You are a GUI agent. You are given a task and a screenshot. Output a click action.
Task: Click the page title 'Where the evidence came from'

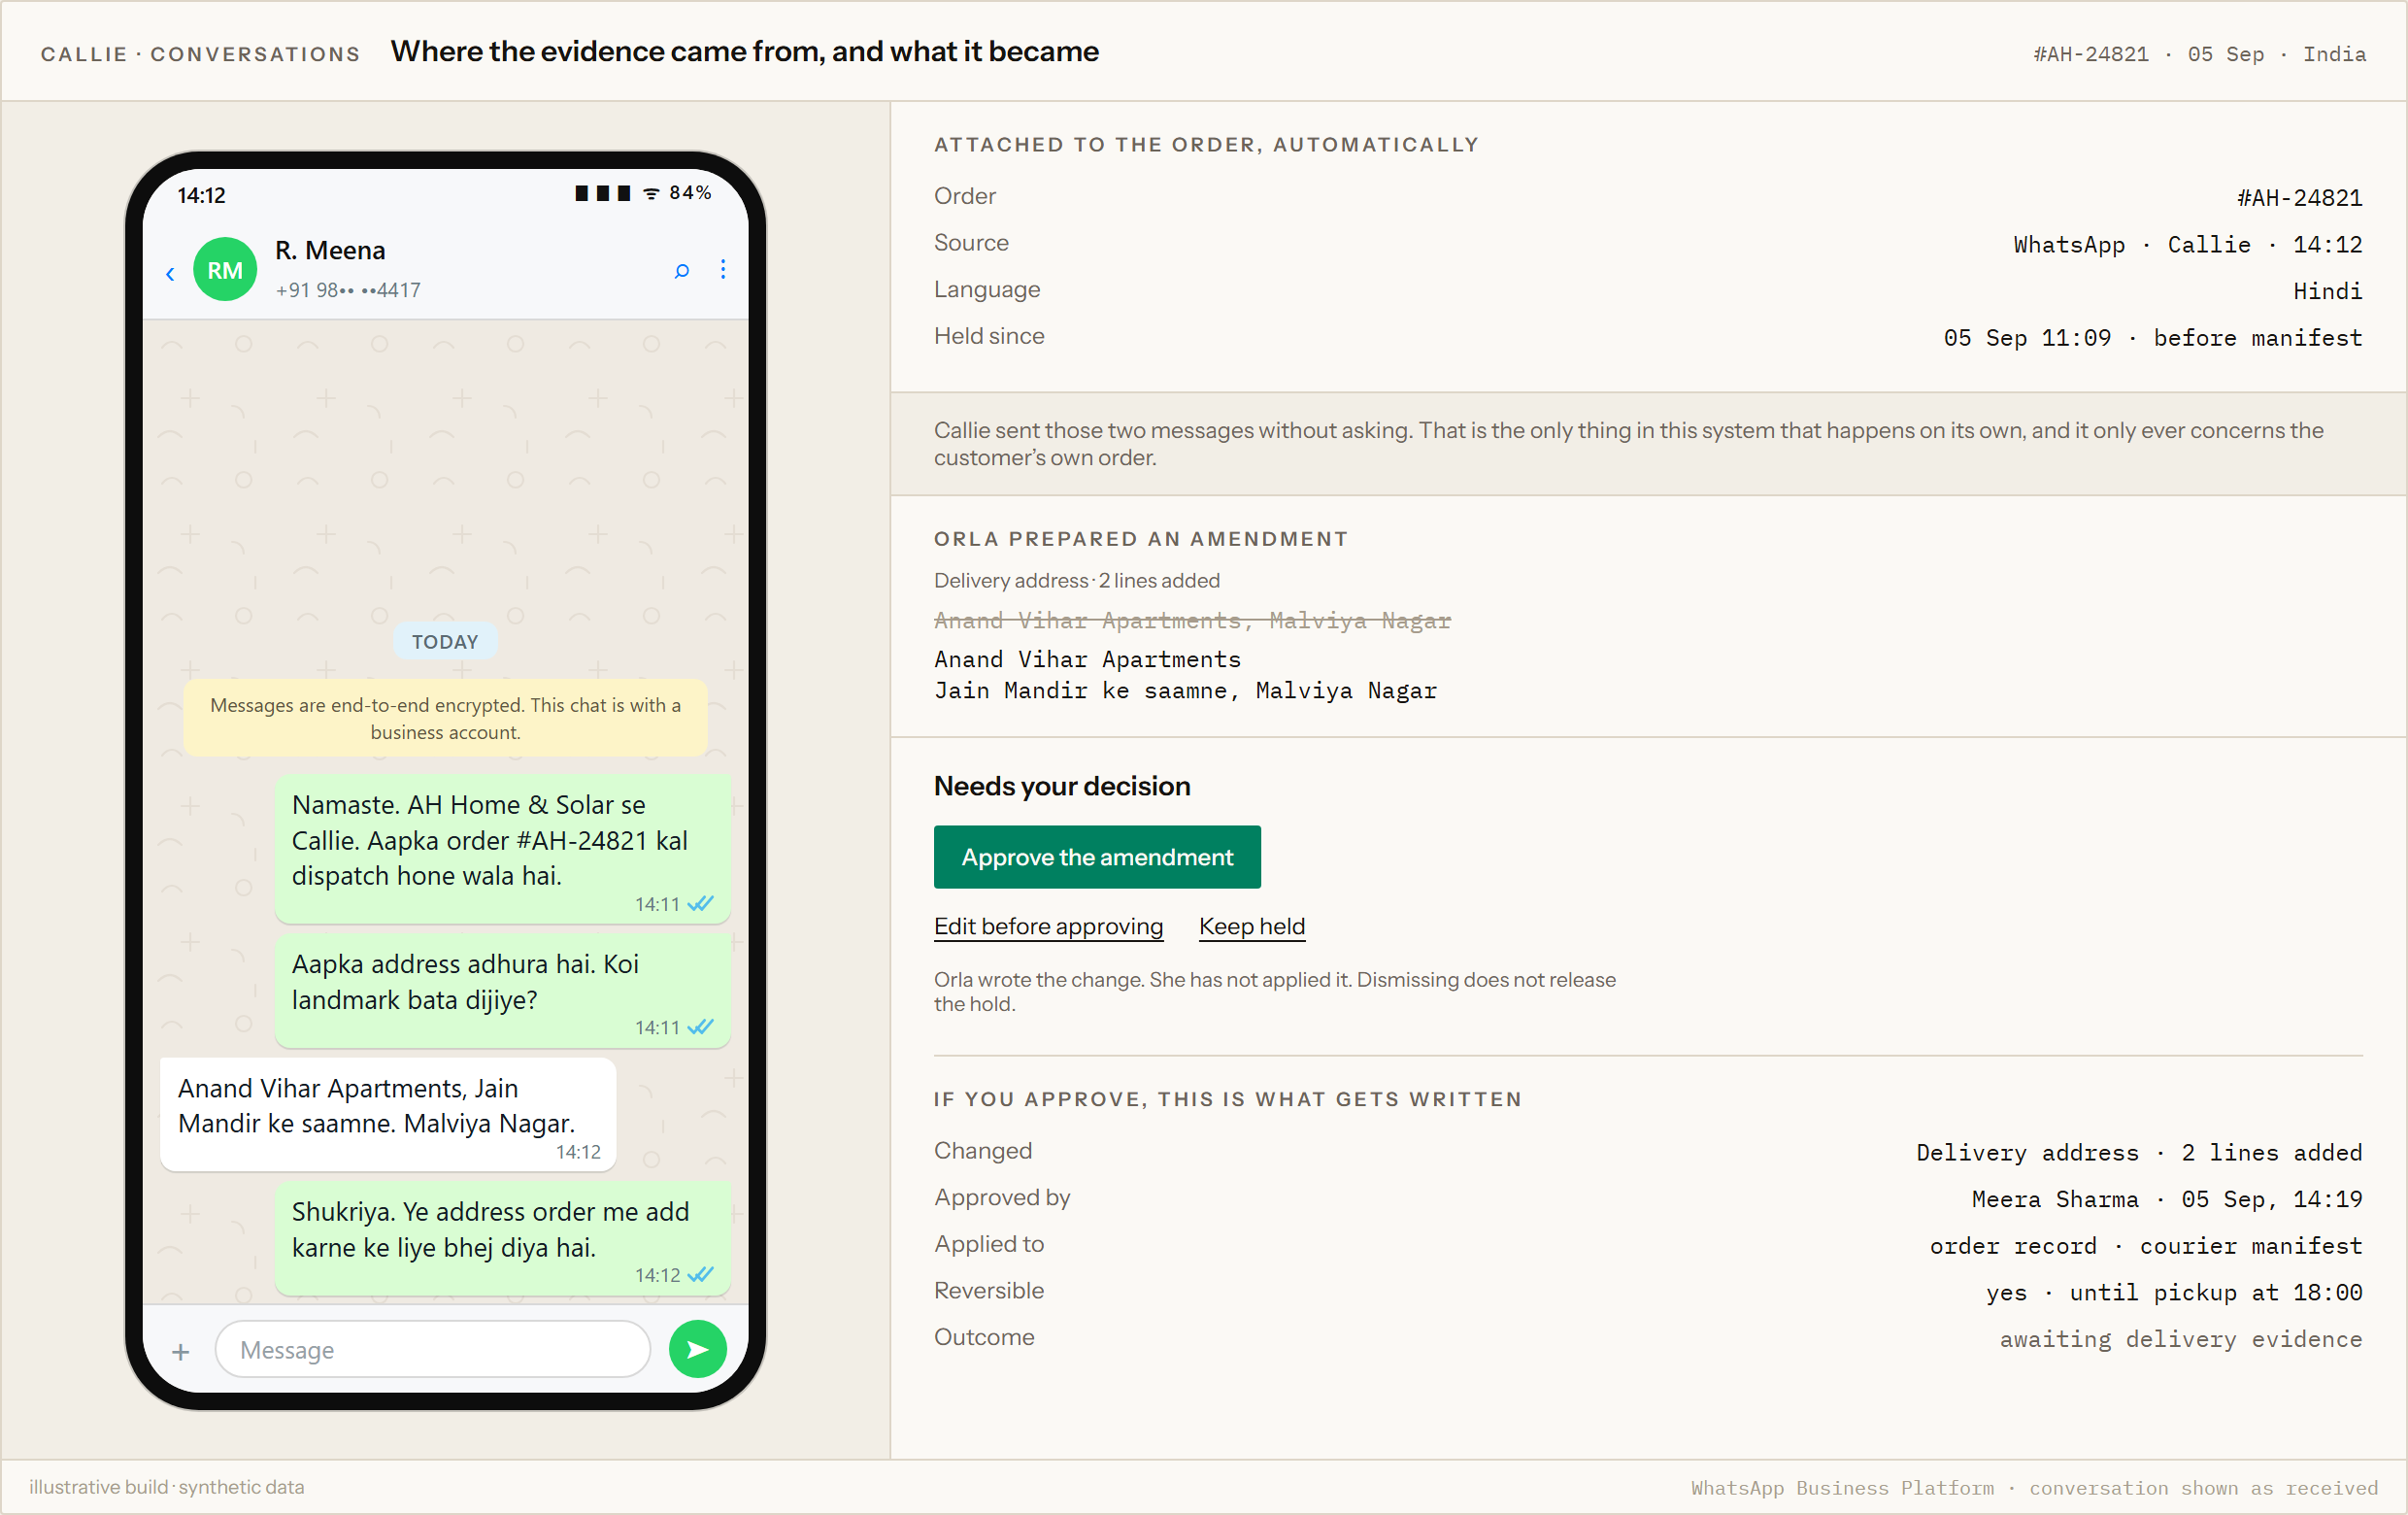point(744,51)
